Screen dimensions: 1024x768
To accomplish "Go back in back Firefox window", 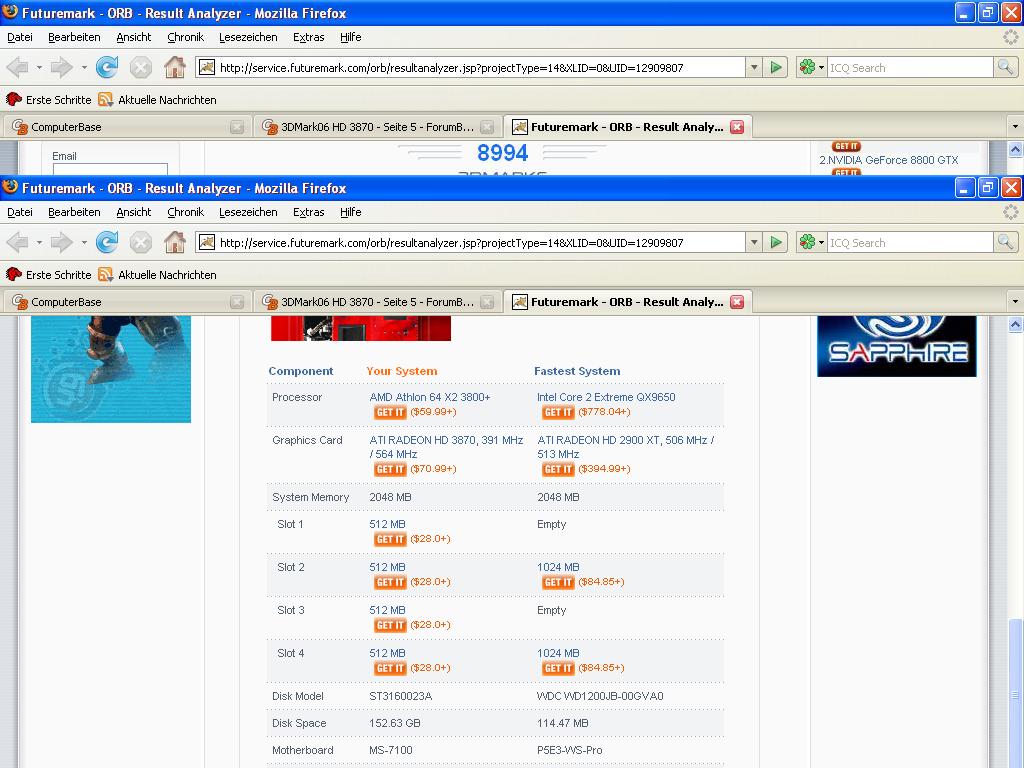I will pyautogui.click(x=18, y=67).
